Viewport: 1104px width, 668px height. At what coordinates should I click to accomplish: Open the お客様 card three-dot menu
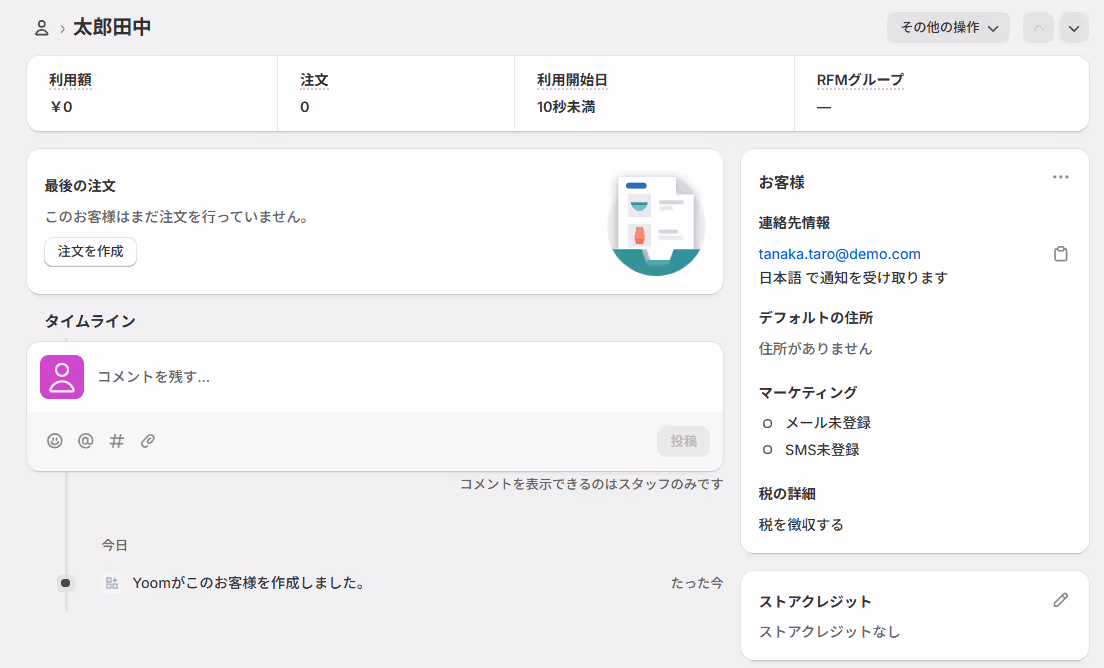1060,177
